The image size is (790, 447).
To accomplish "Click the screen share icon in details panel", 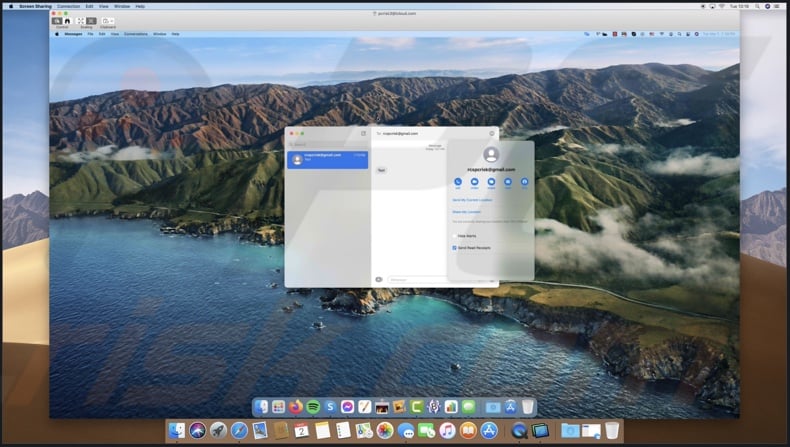I will pyautogui.click(x=491, y=181).
